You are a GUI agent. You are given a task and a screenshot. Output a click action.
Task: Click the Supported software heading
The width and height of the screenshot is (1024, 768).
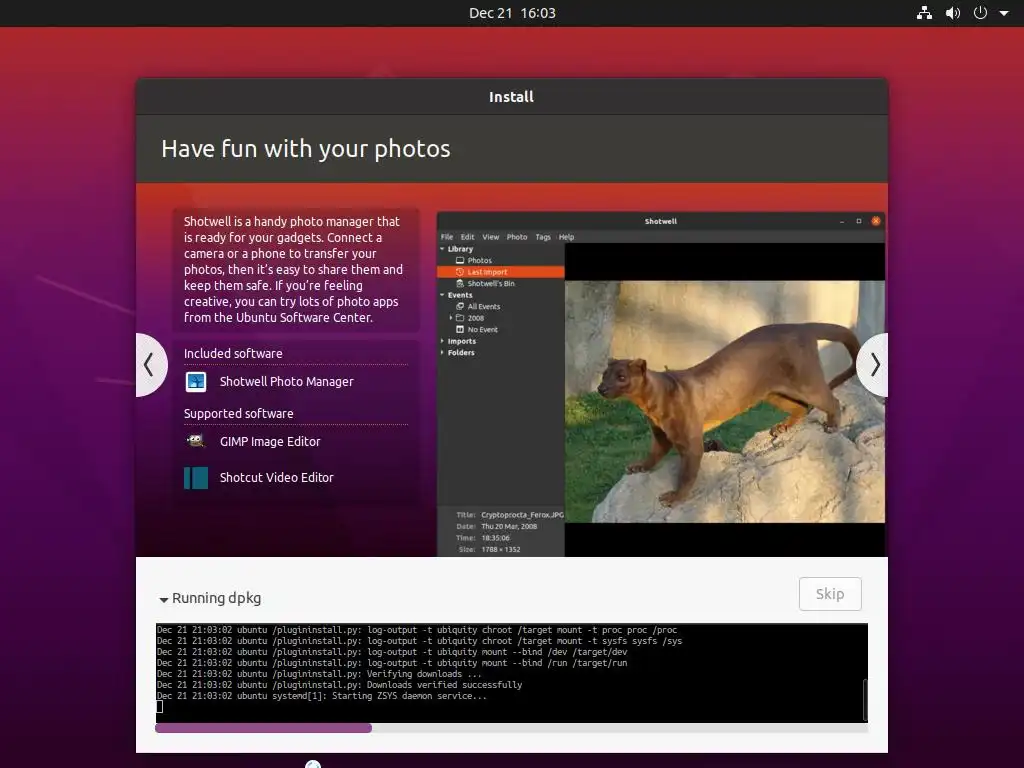tap(238, 413)
